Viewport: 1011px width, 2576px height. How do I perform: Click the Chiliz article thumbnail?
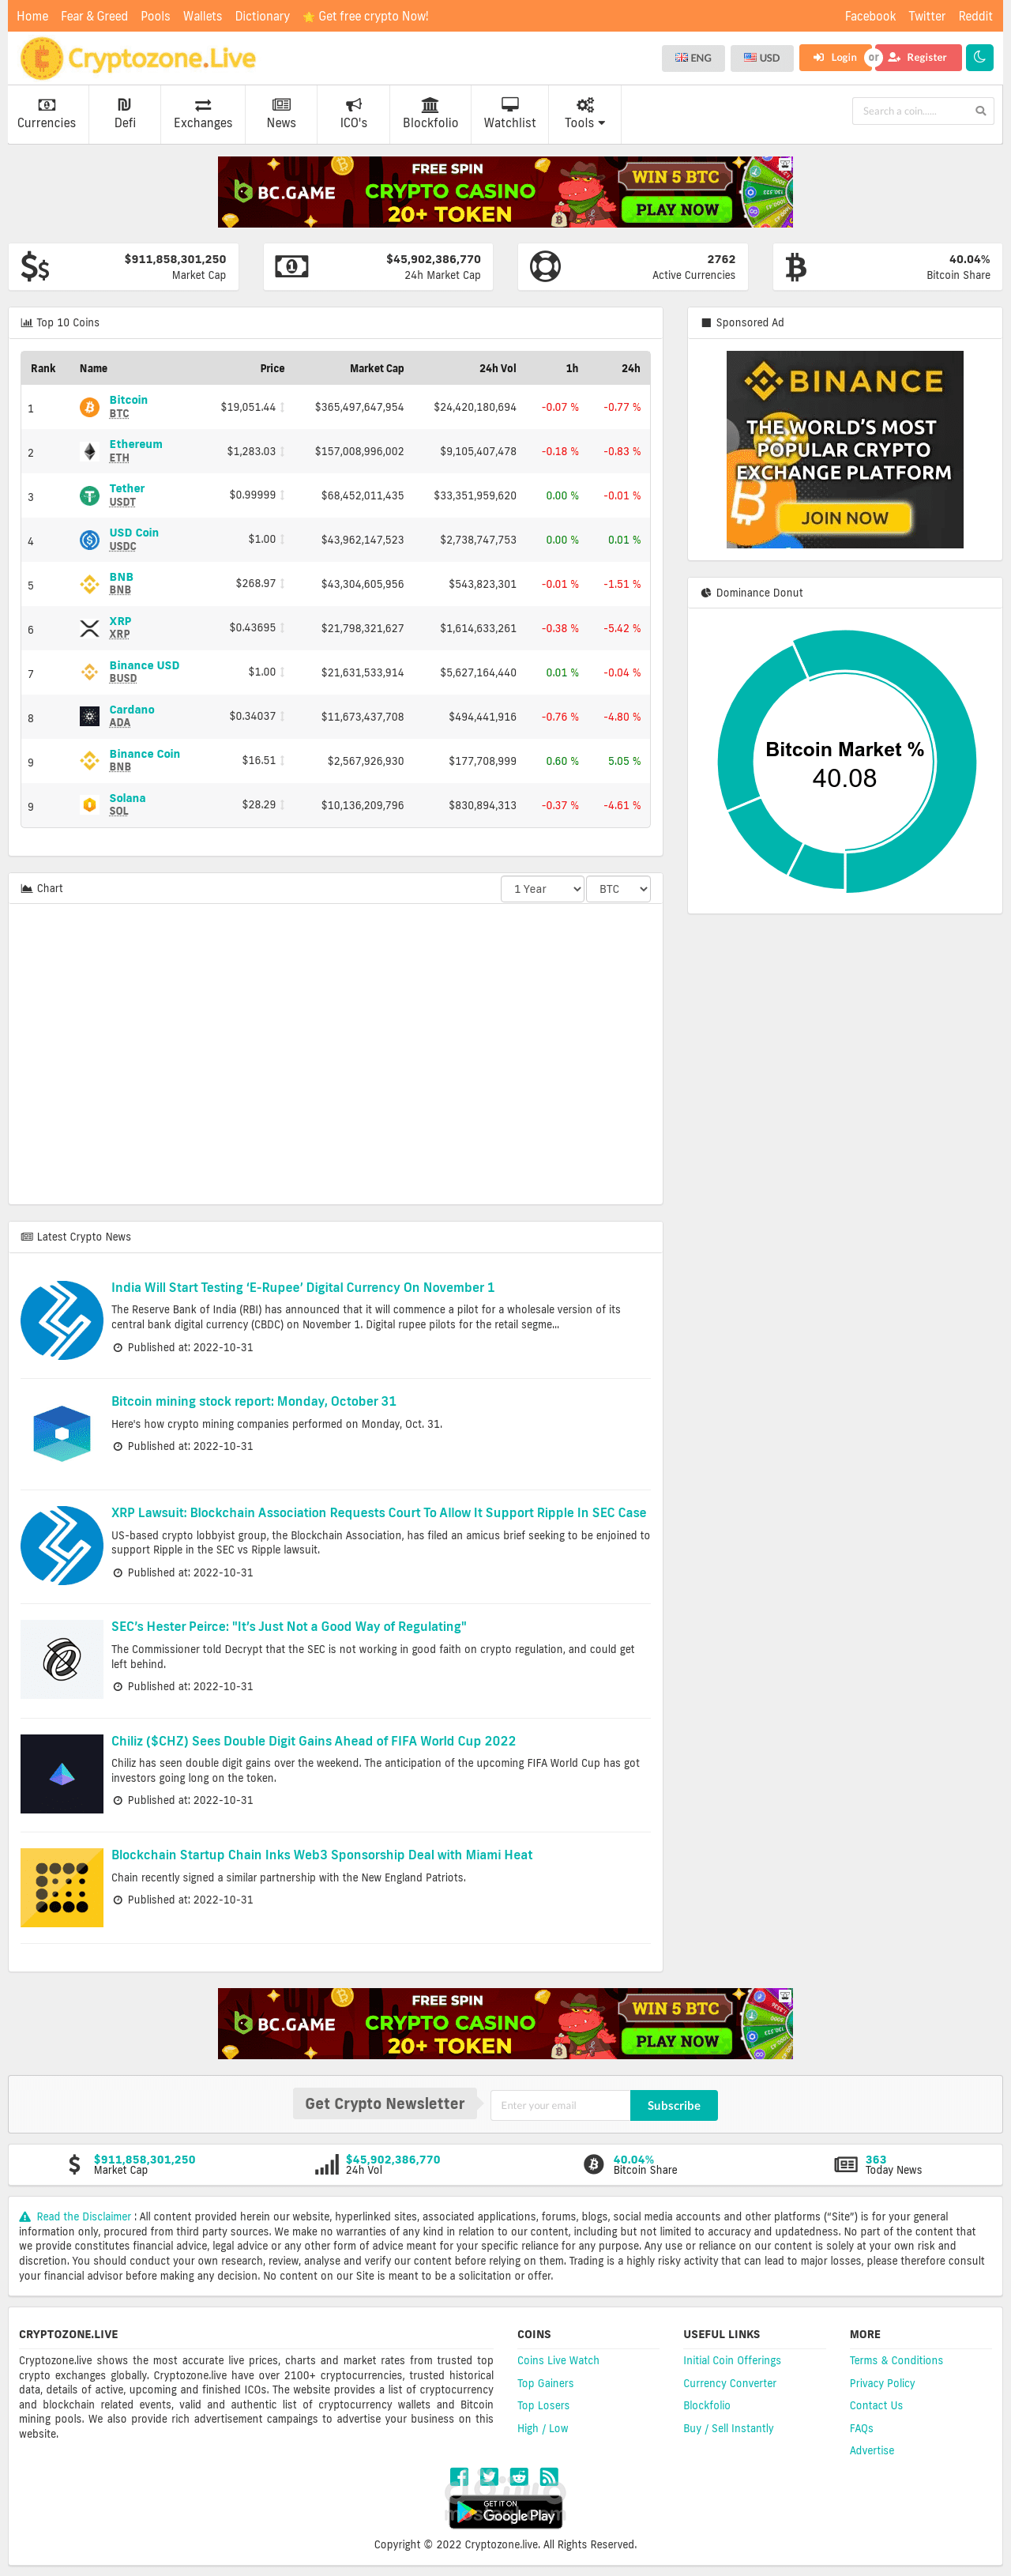[x=62, y=1773]
